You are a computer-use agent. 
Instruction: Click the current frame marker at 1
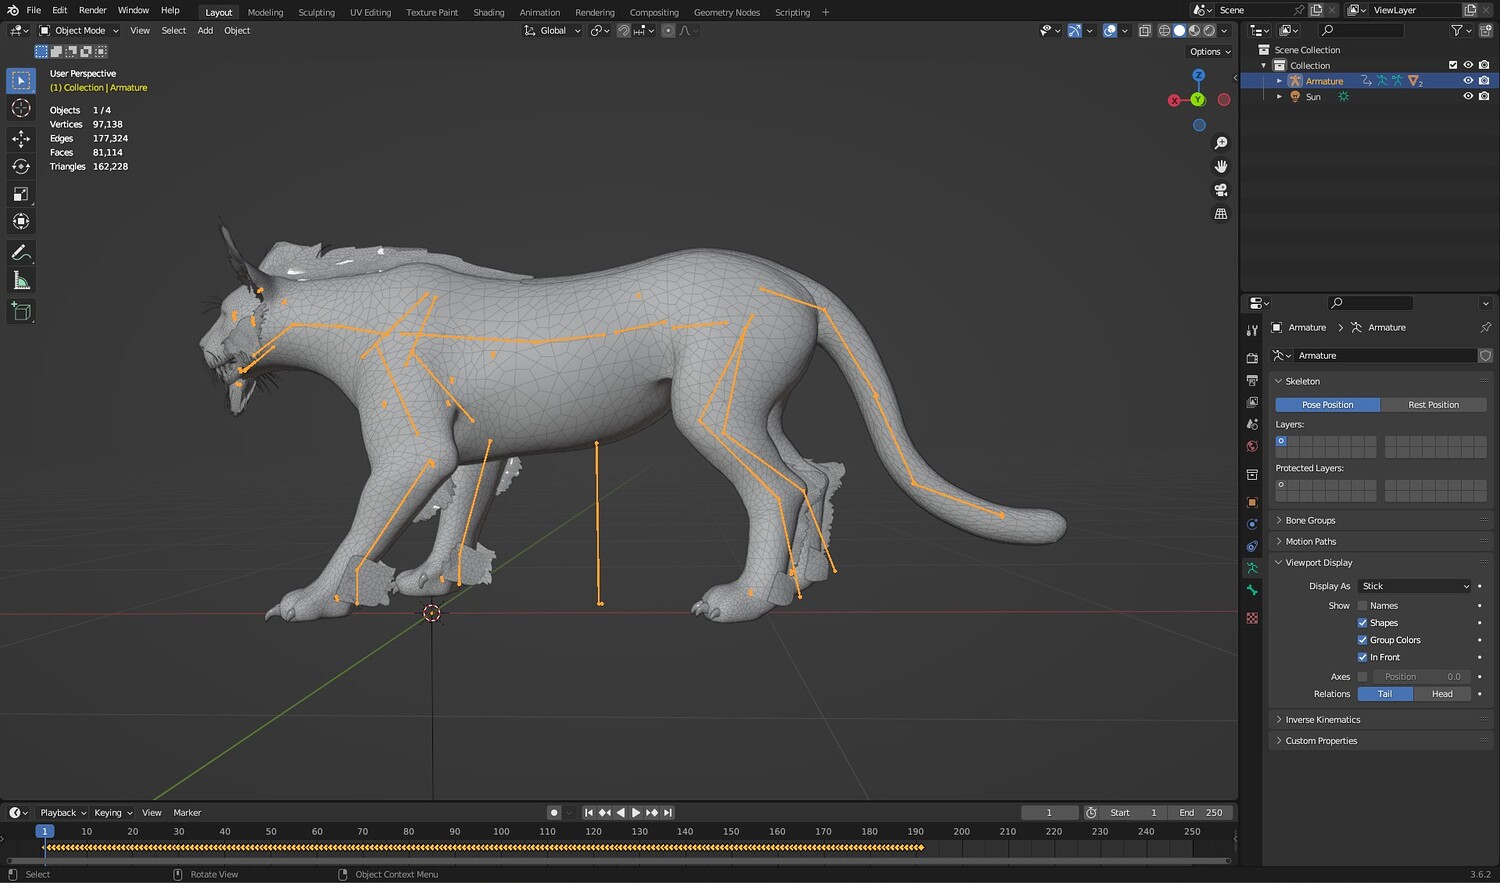(44, 831)
